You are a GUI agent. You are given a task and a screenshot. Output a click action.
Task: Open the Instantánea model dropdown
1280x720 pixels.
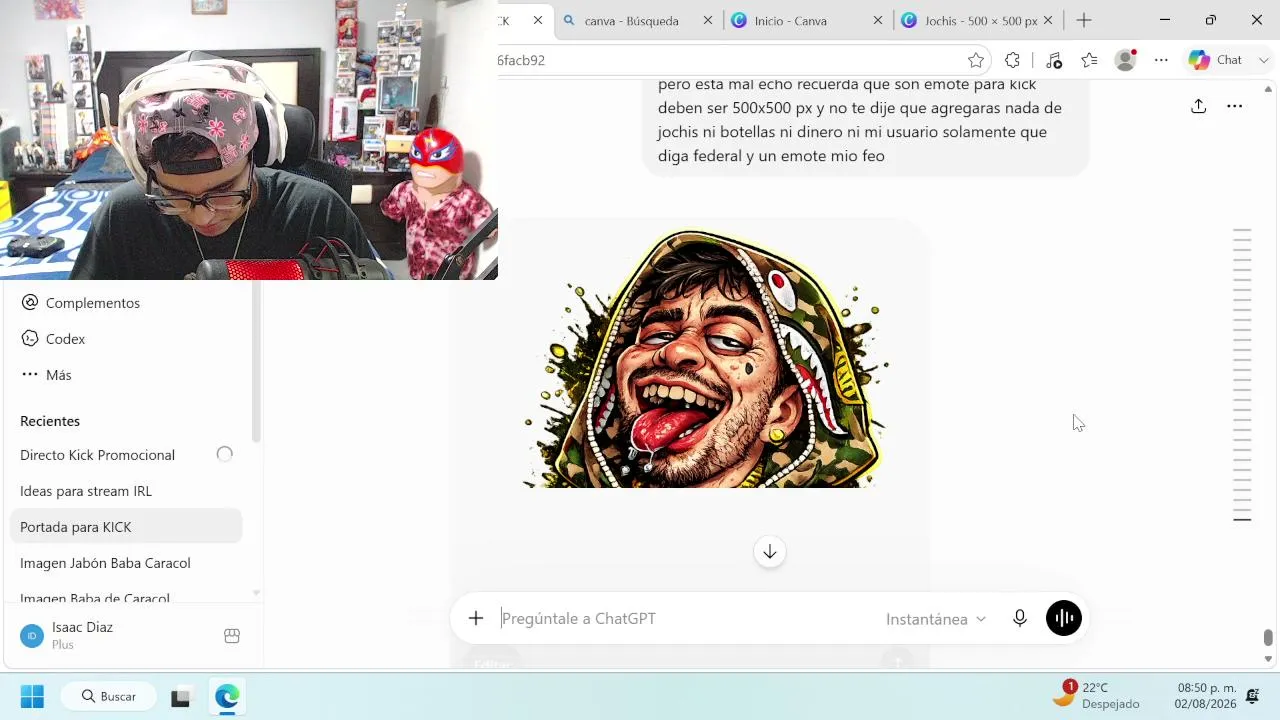[x=936, y=619]
